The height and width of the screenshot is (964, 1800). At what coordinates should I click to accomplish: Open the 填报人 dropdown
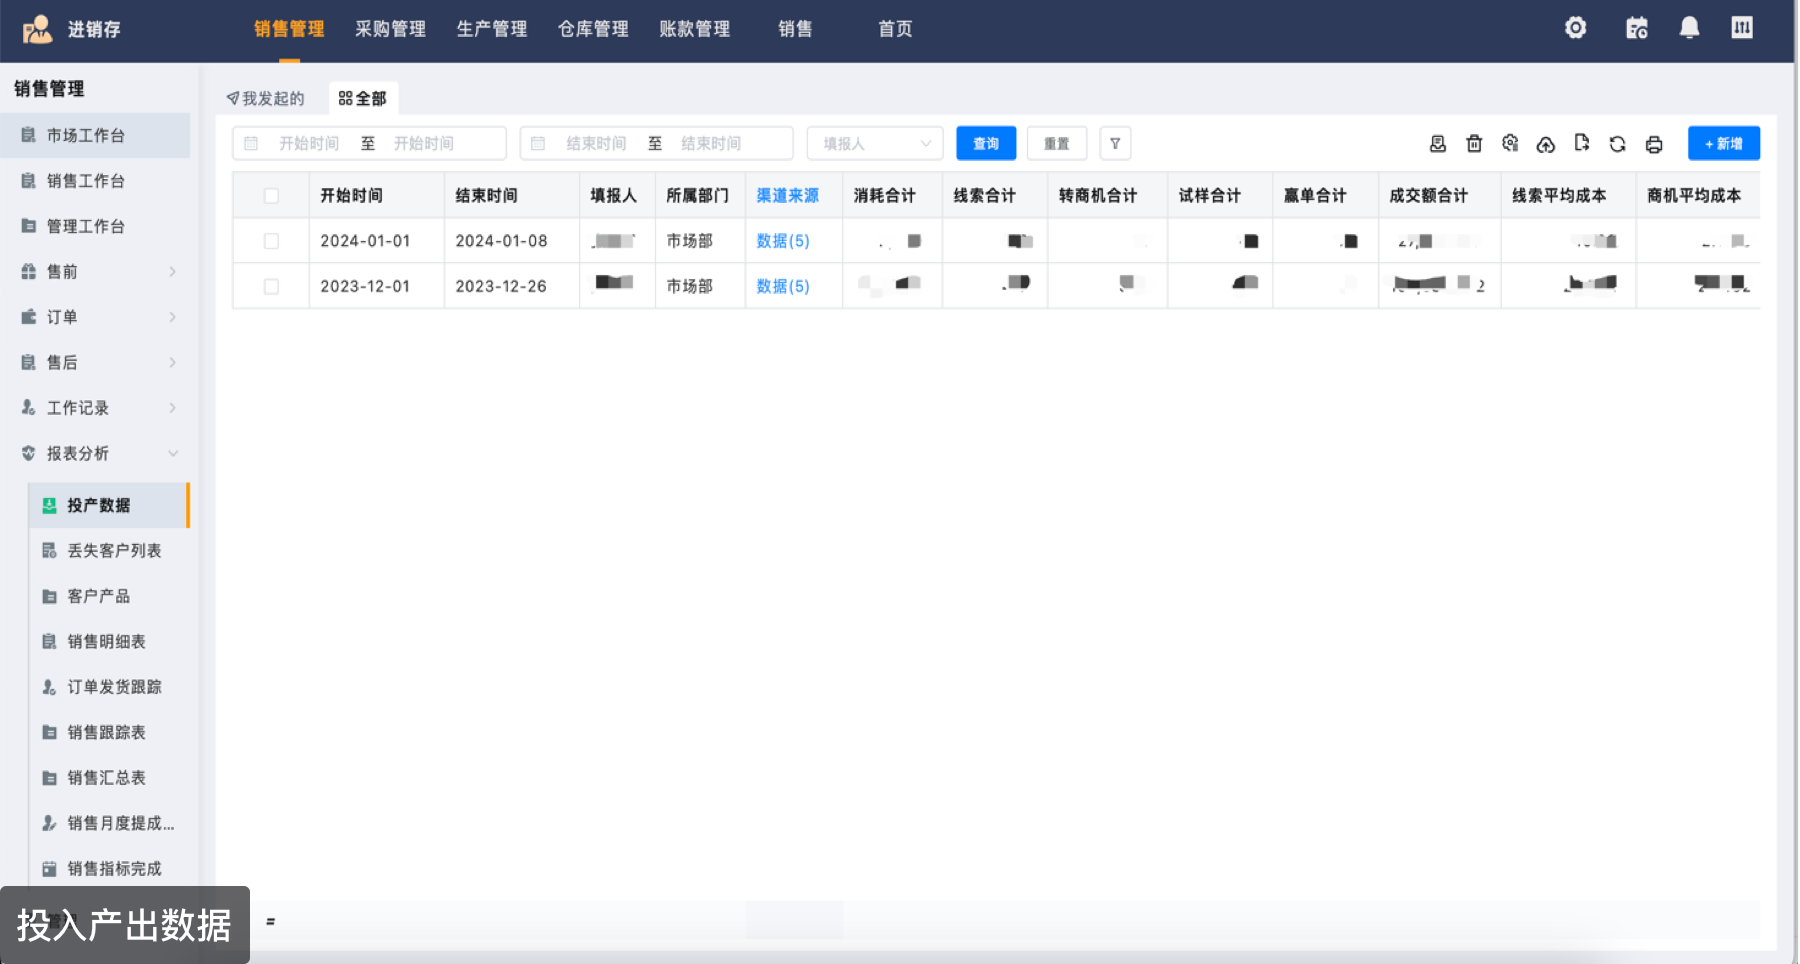click(x=874, y=144)
